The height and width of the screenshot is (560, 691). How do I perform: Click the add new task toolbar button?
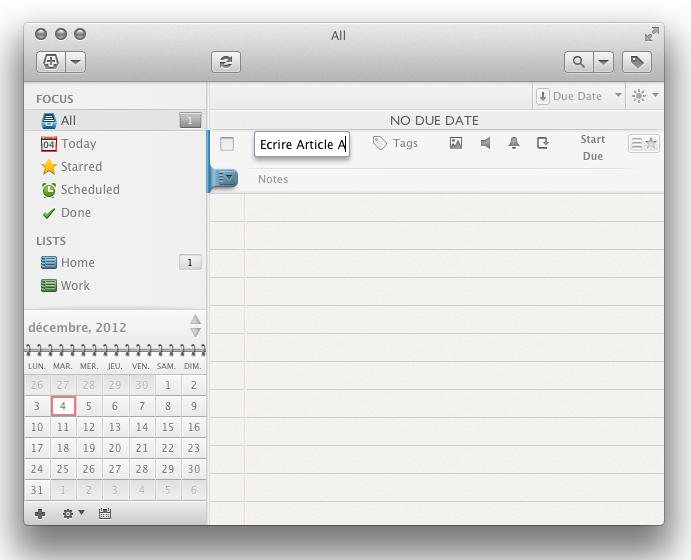tap(50, 62)
